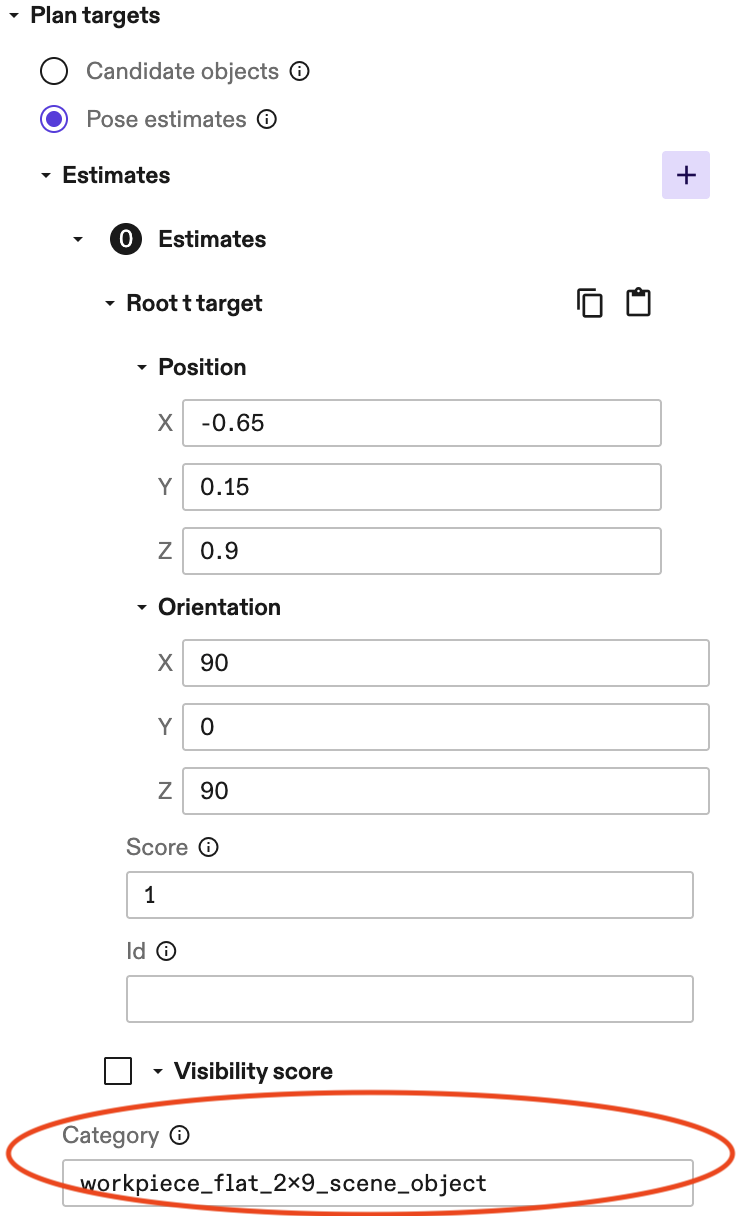The image size is (756, 1216).
Task: Open the Score info tooltip
Action: click(x=208, y=847)
